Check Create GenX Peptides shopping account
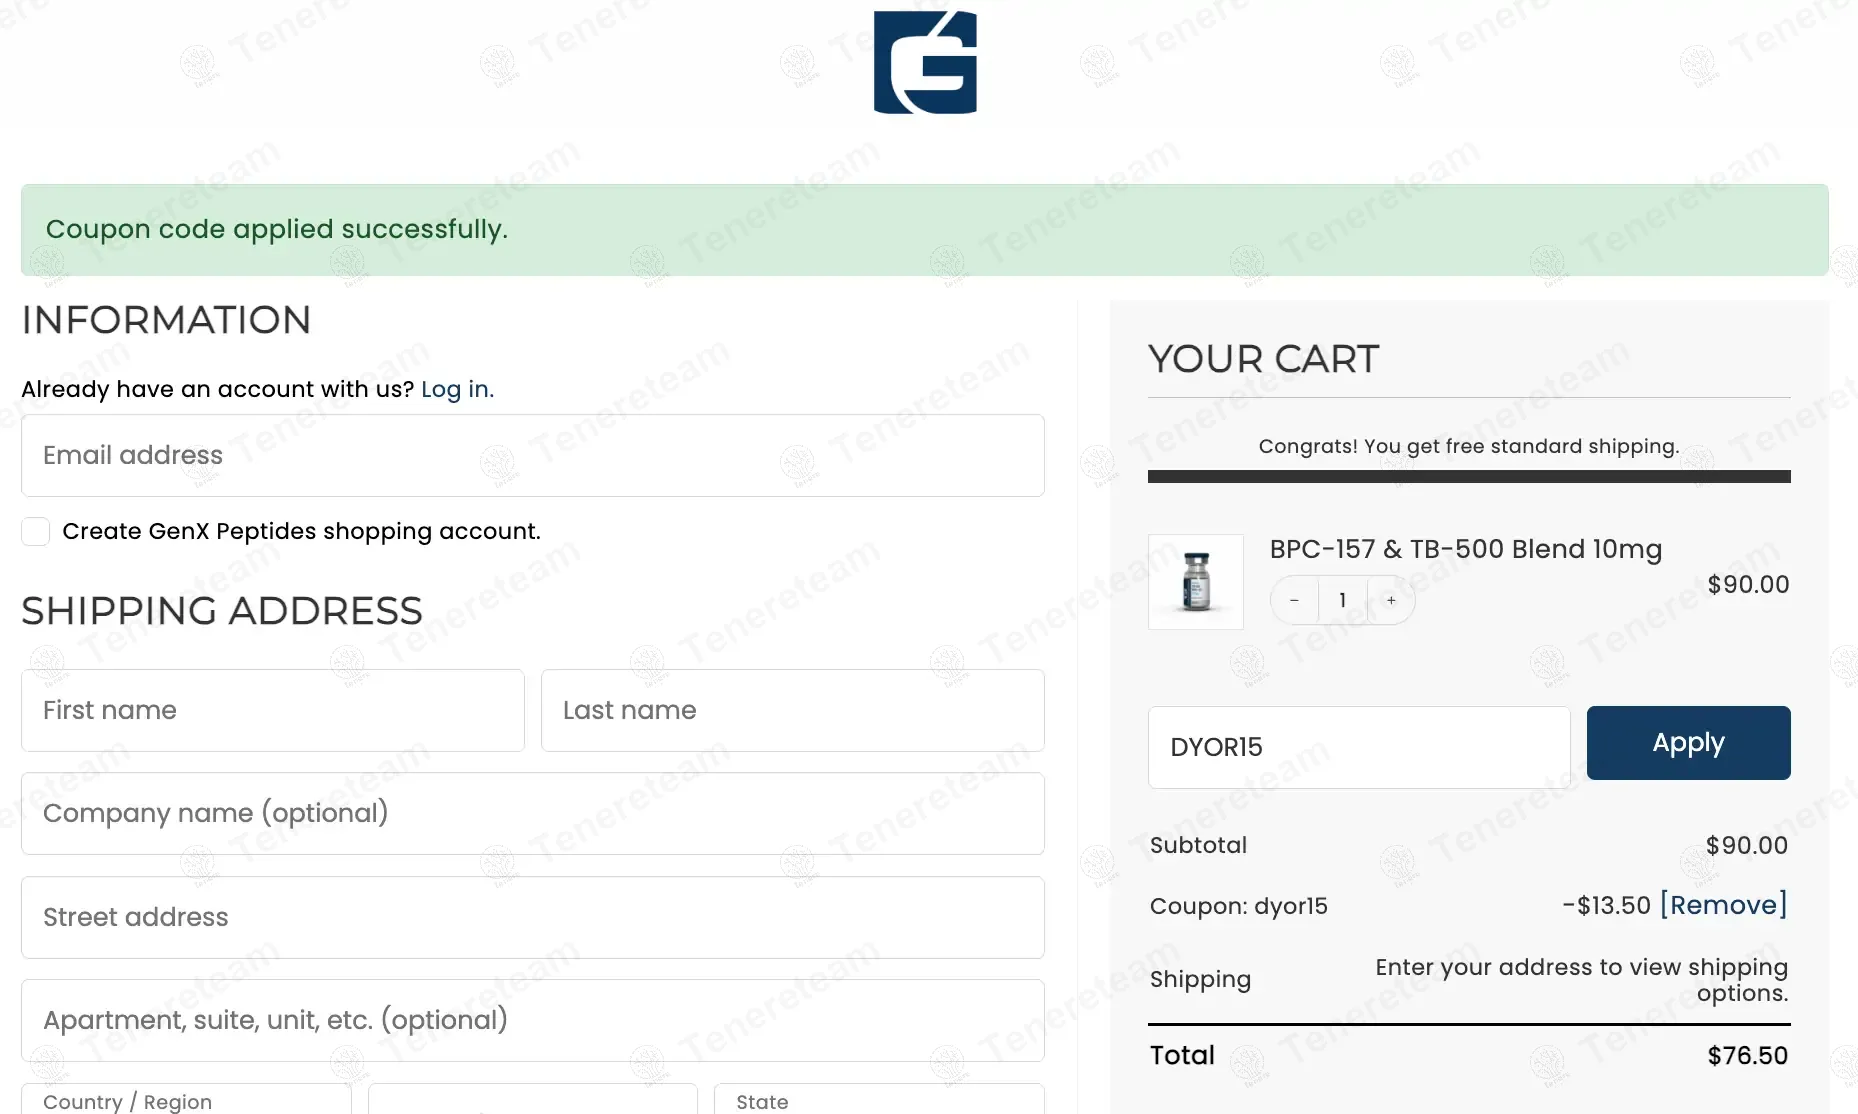Viewport: 1858px width, 1114px height. pos(36,531)
